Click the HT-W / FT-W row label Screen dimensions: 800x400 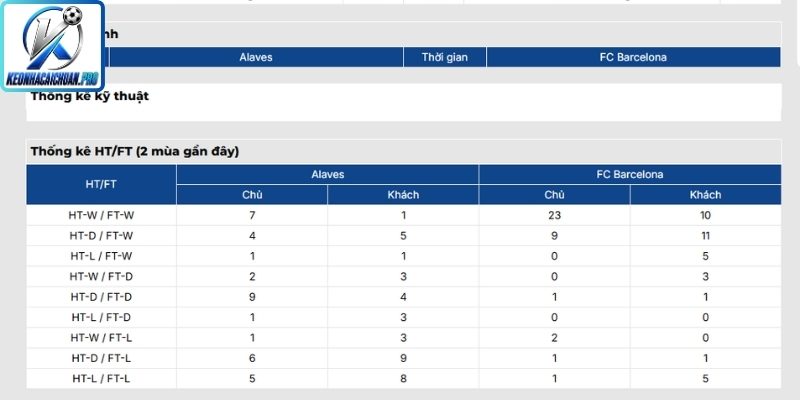[x=101, y=215]
